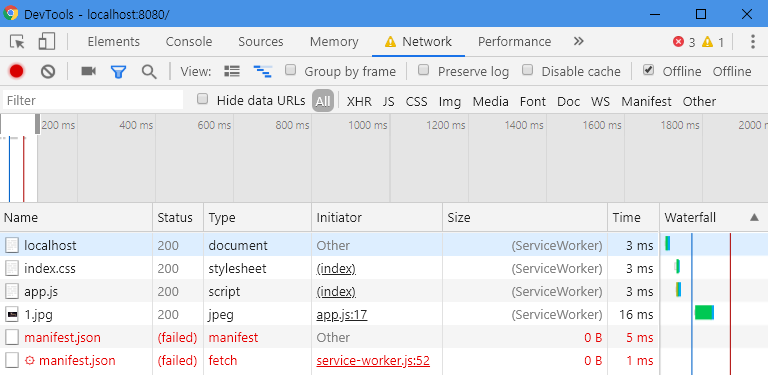This screenshot has height=375, width=768.
Task: Enable Group by frame checkbox
Action: coord(291,70)
